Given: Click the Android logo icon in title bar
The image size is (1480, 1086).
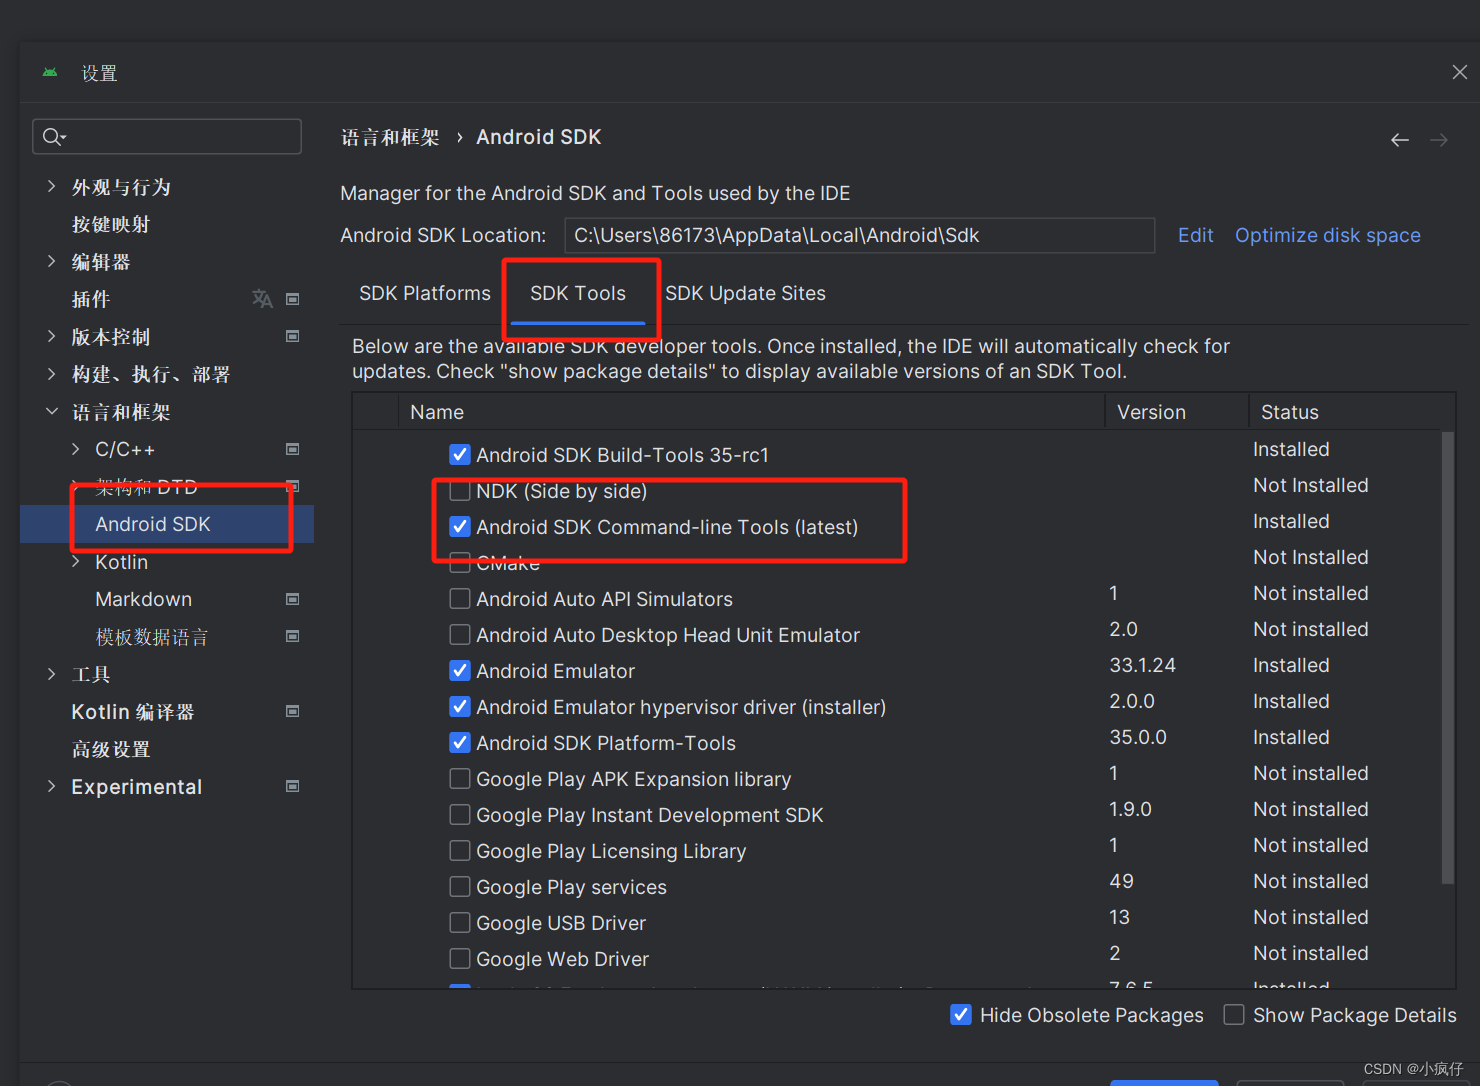Looking at the screenshot, I should (x=50, y=73).
